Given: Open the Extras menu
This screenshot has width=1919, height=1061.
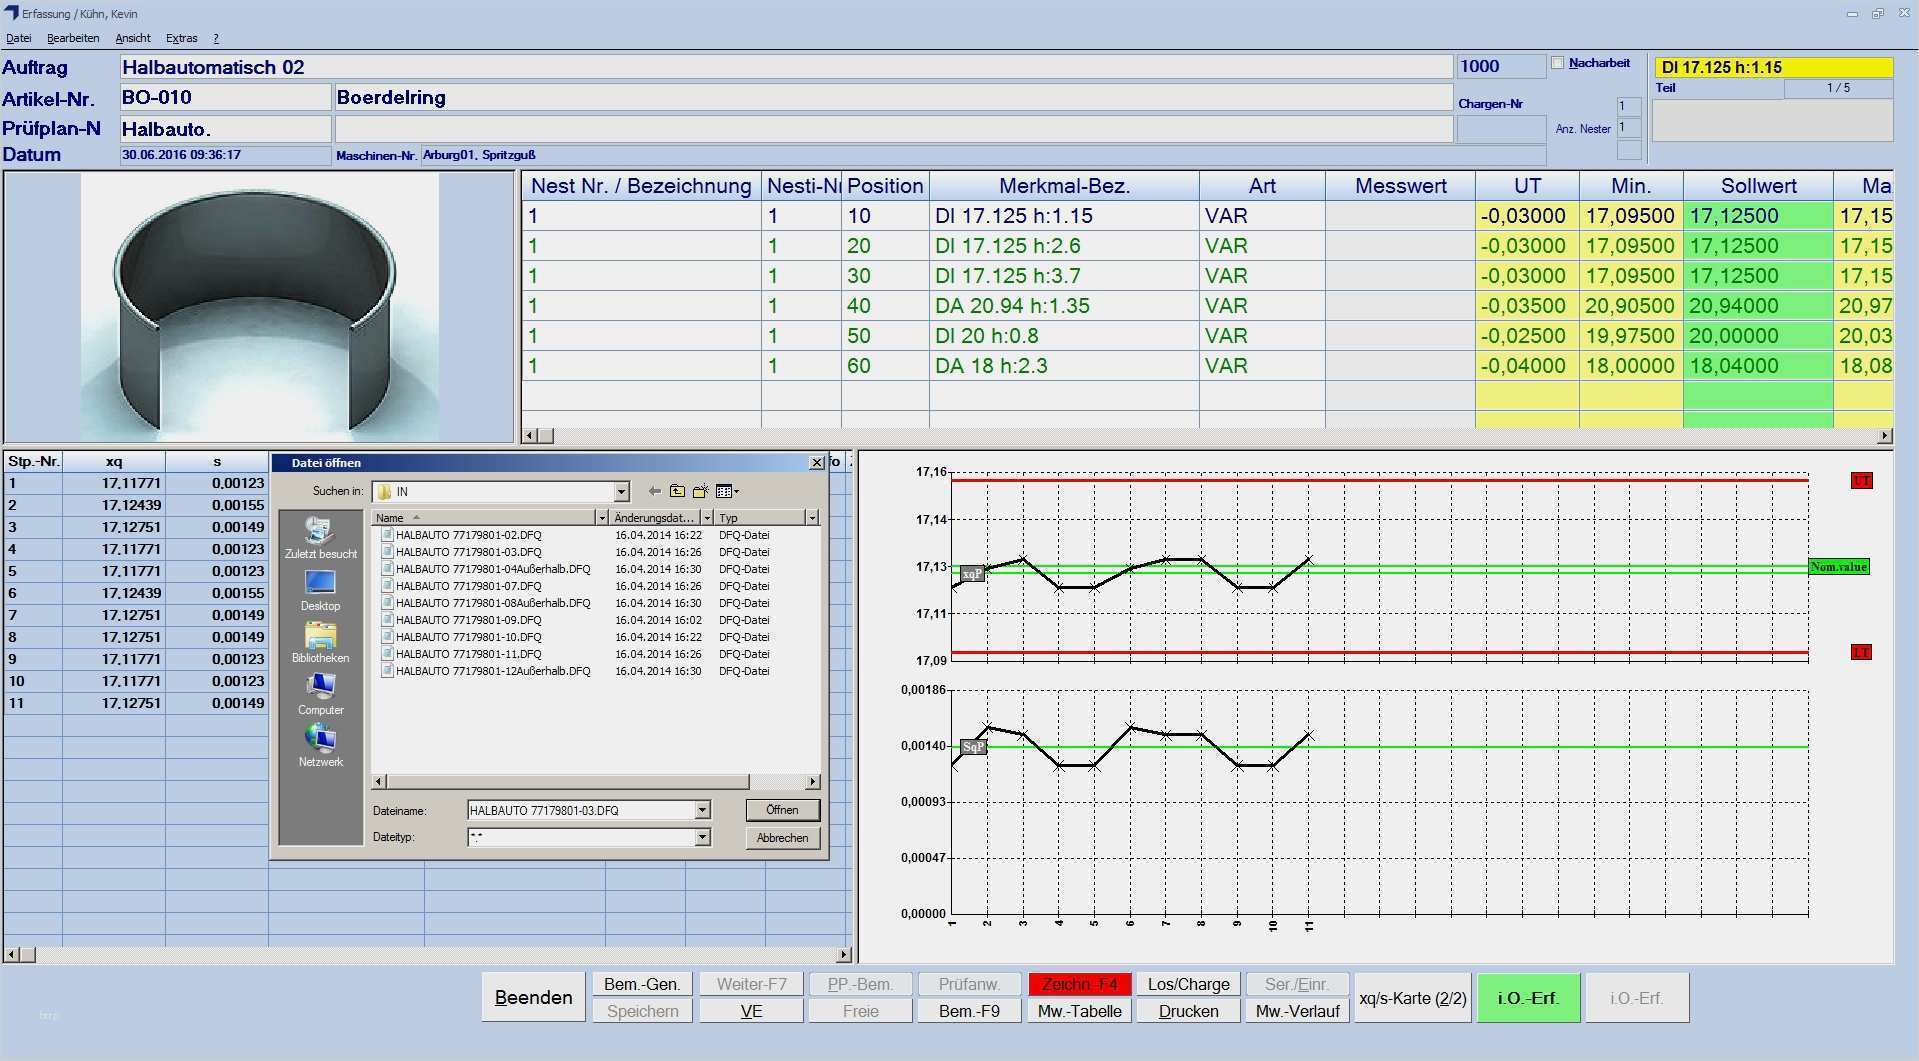Looking at the screenshot, I should pos(182,38).
